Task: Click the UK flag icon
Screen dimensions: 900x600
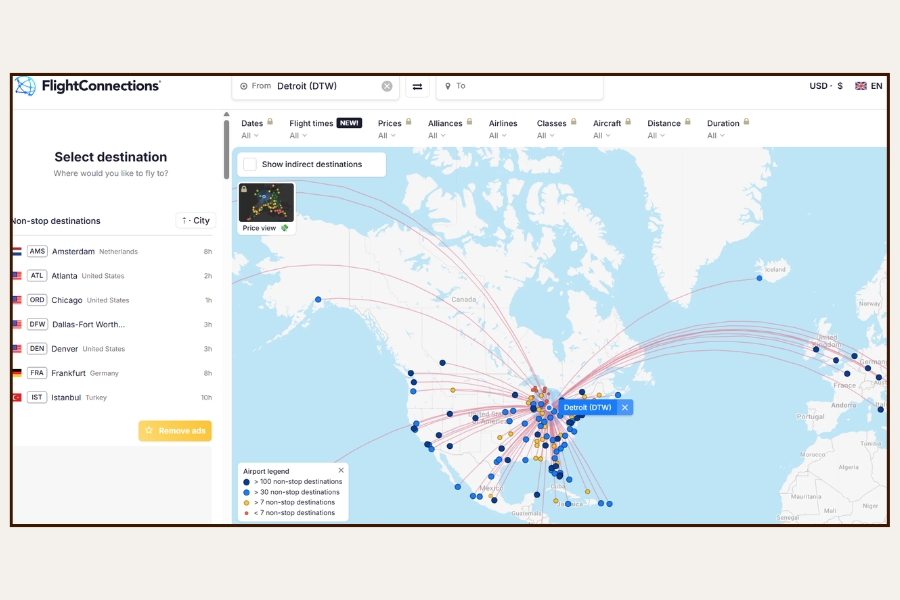Action: pyautogui.click(x=860, y=86)
